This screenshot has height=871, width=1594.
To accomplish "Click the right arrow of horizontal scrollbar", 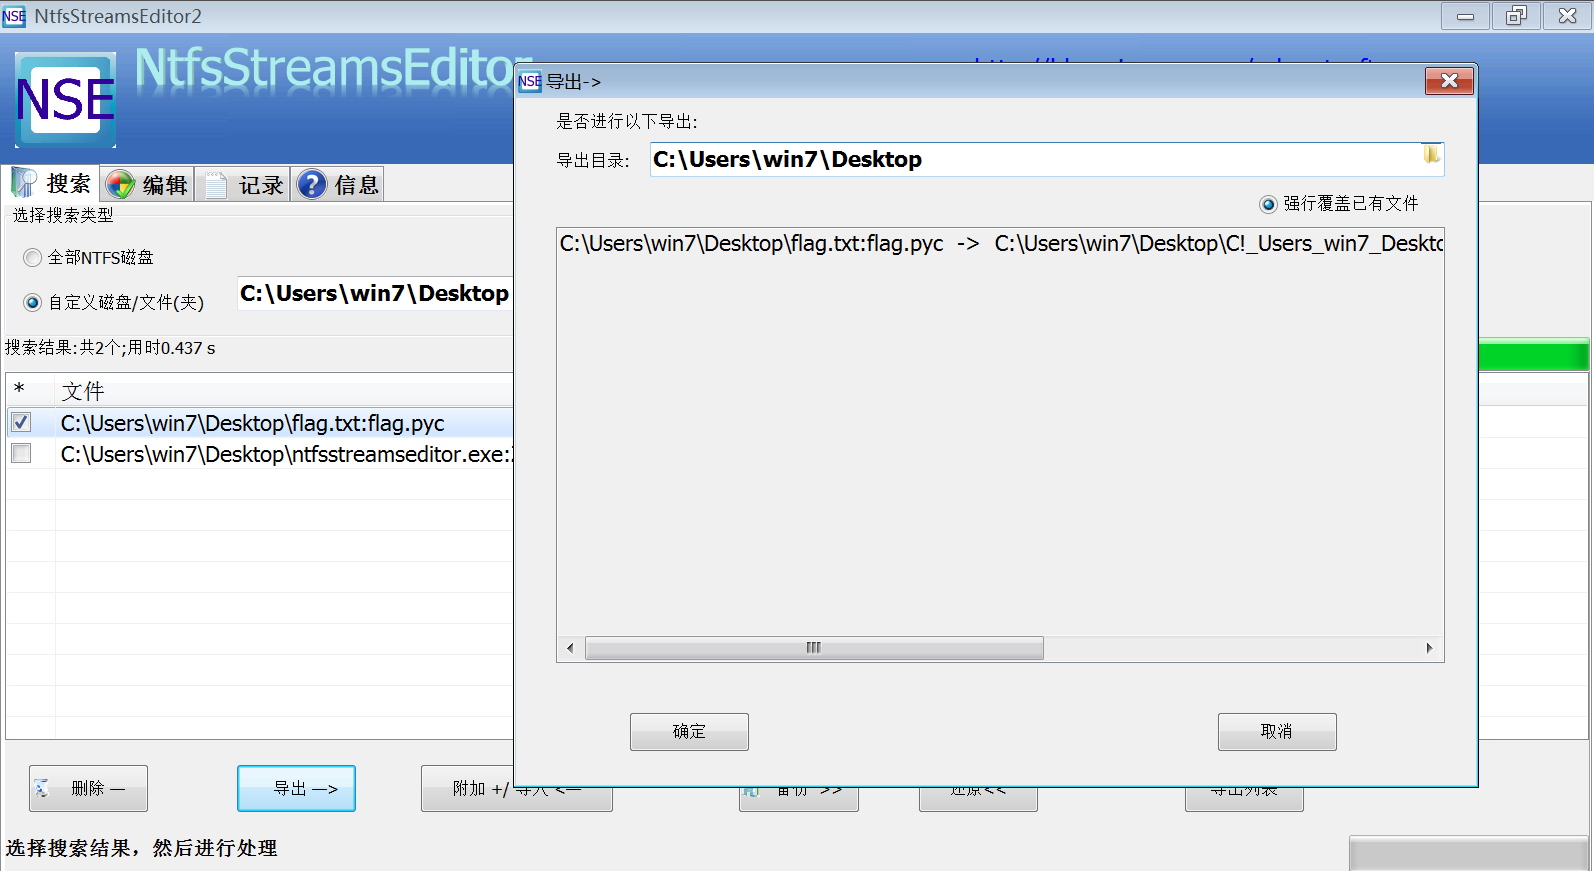I will 1430,648.
